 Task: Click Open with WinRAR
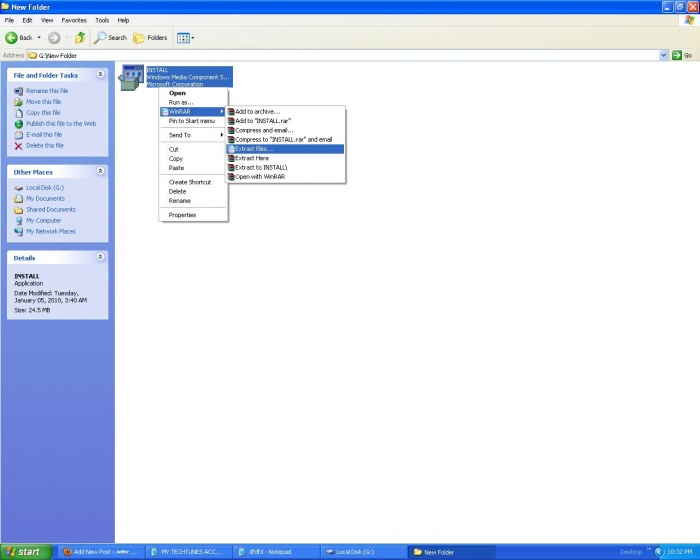[286, 177]
